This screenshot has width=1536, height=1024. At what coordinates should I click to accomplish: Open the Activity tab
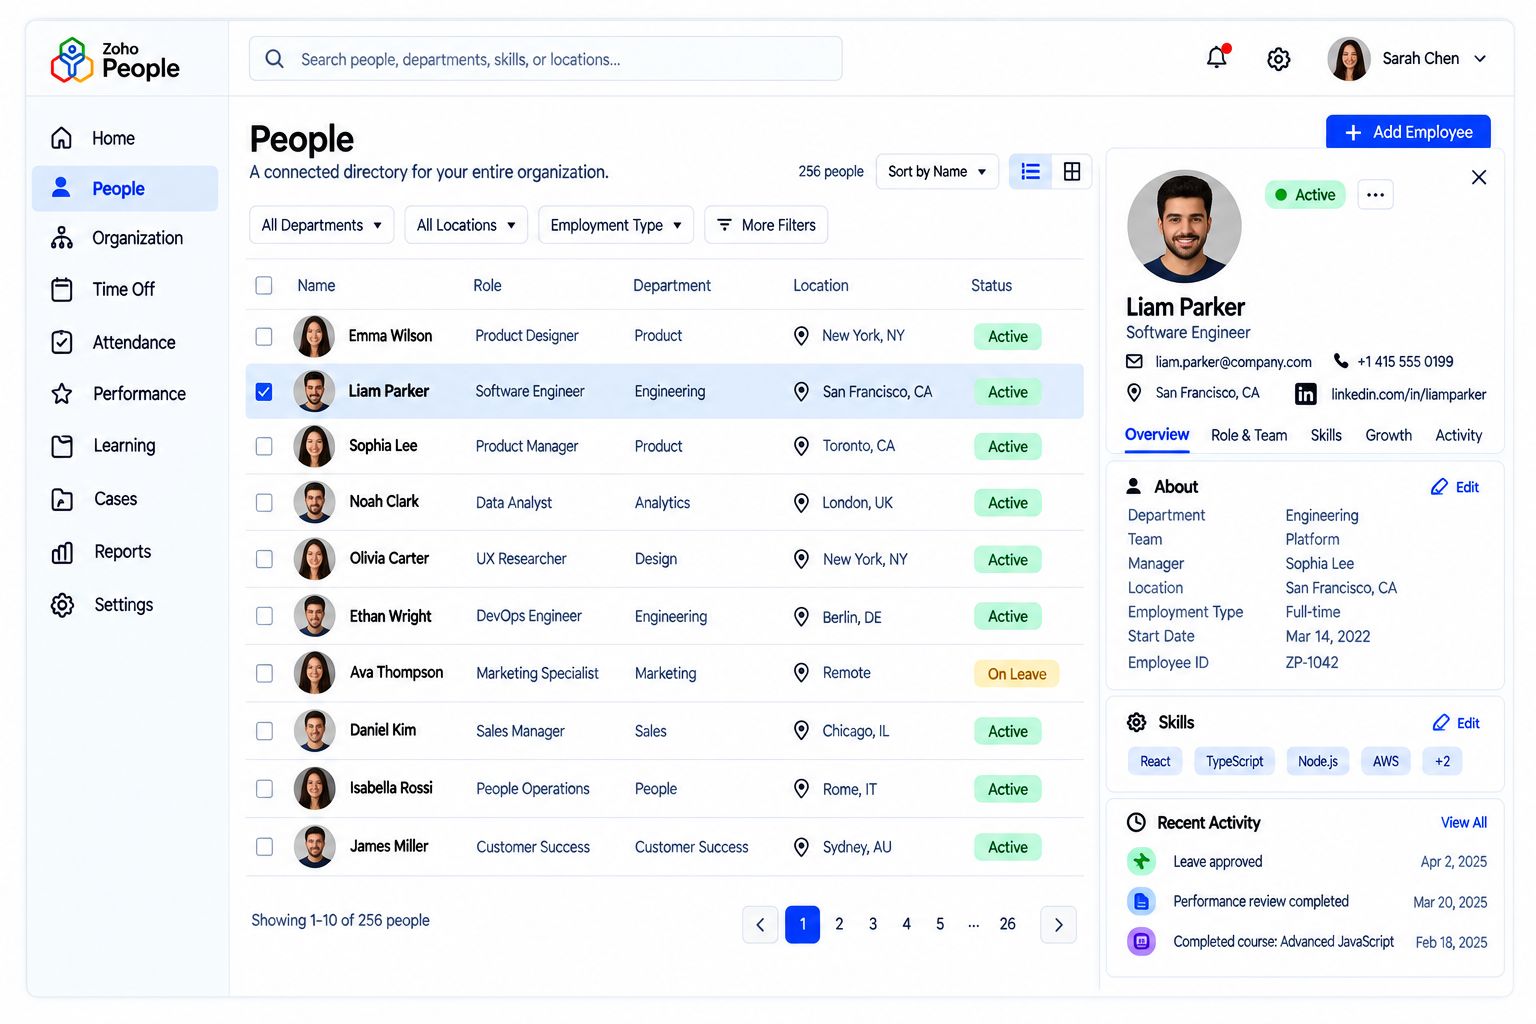click(x=1458, y=435)
